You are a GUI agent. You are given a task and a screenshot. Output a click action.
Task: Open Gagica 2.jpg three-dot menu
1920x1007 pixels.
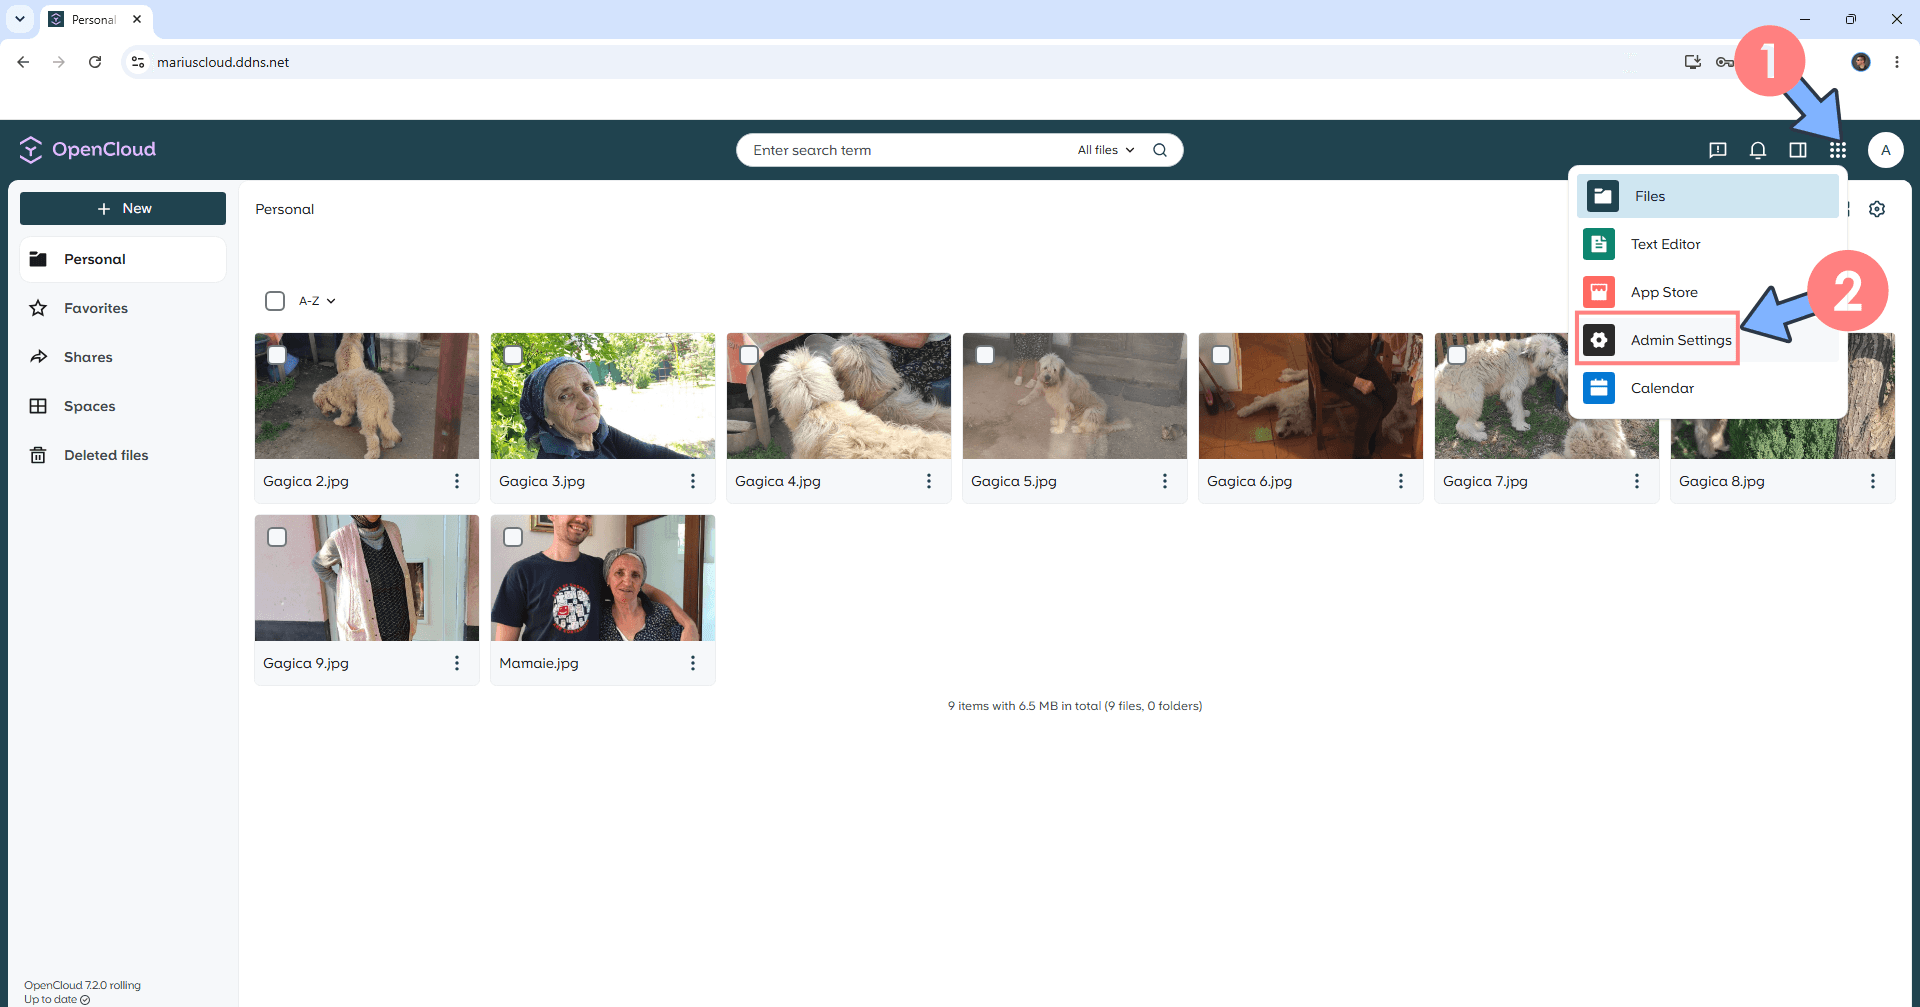457,481
